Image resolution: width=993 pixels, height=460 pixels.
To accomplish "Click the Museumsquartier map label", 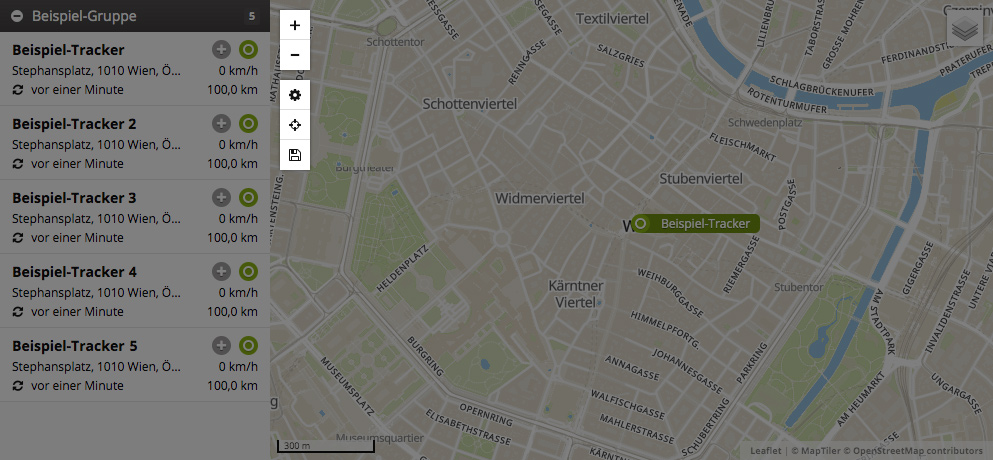I will tap(380, 438).
